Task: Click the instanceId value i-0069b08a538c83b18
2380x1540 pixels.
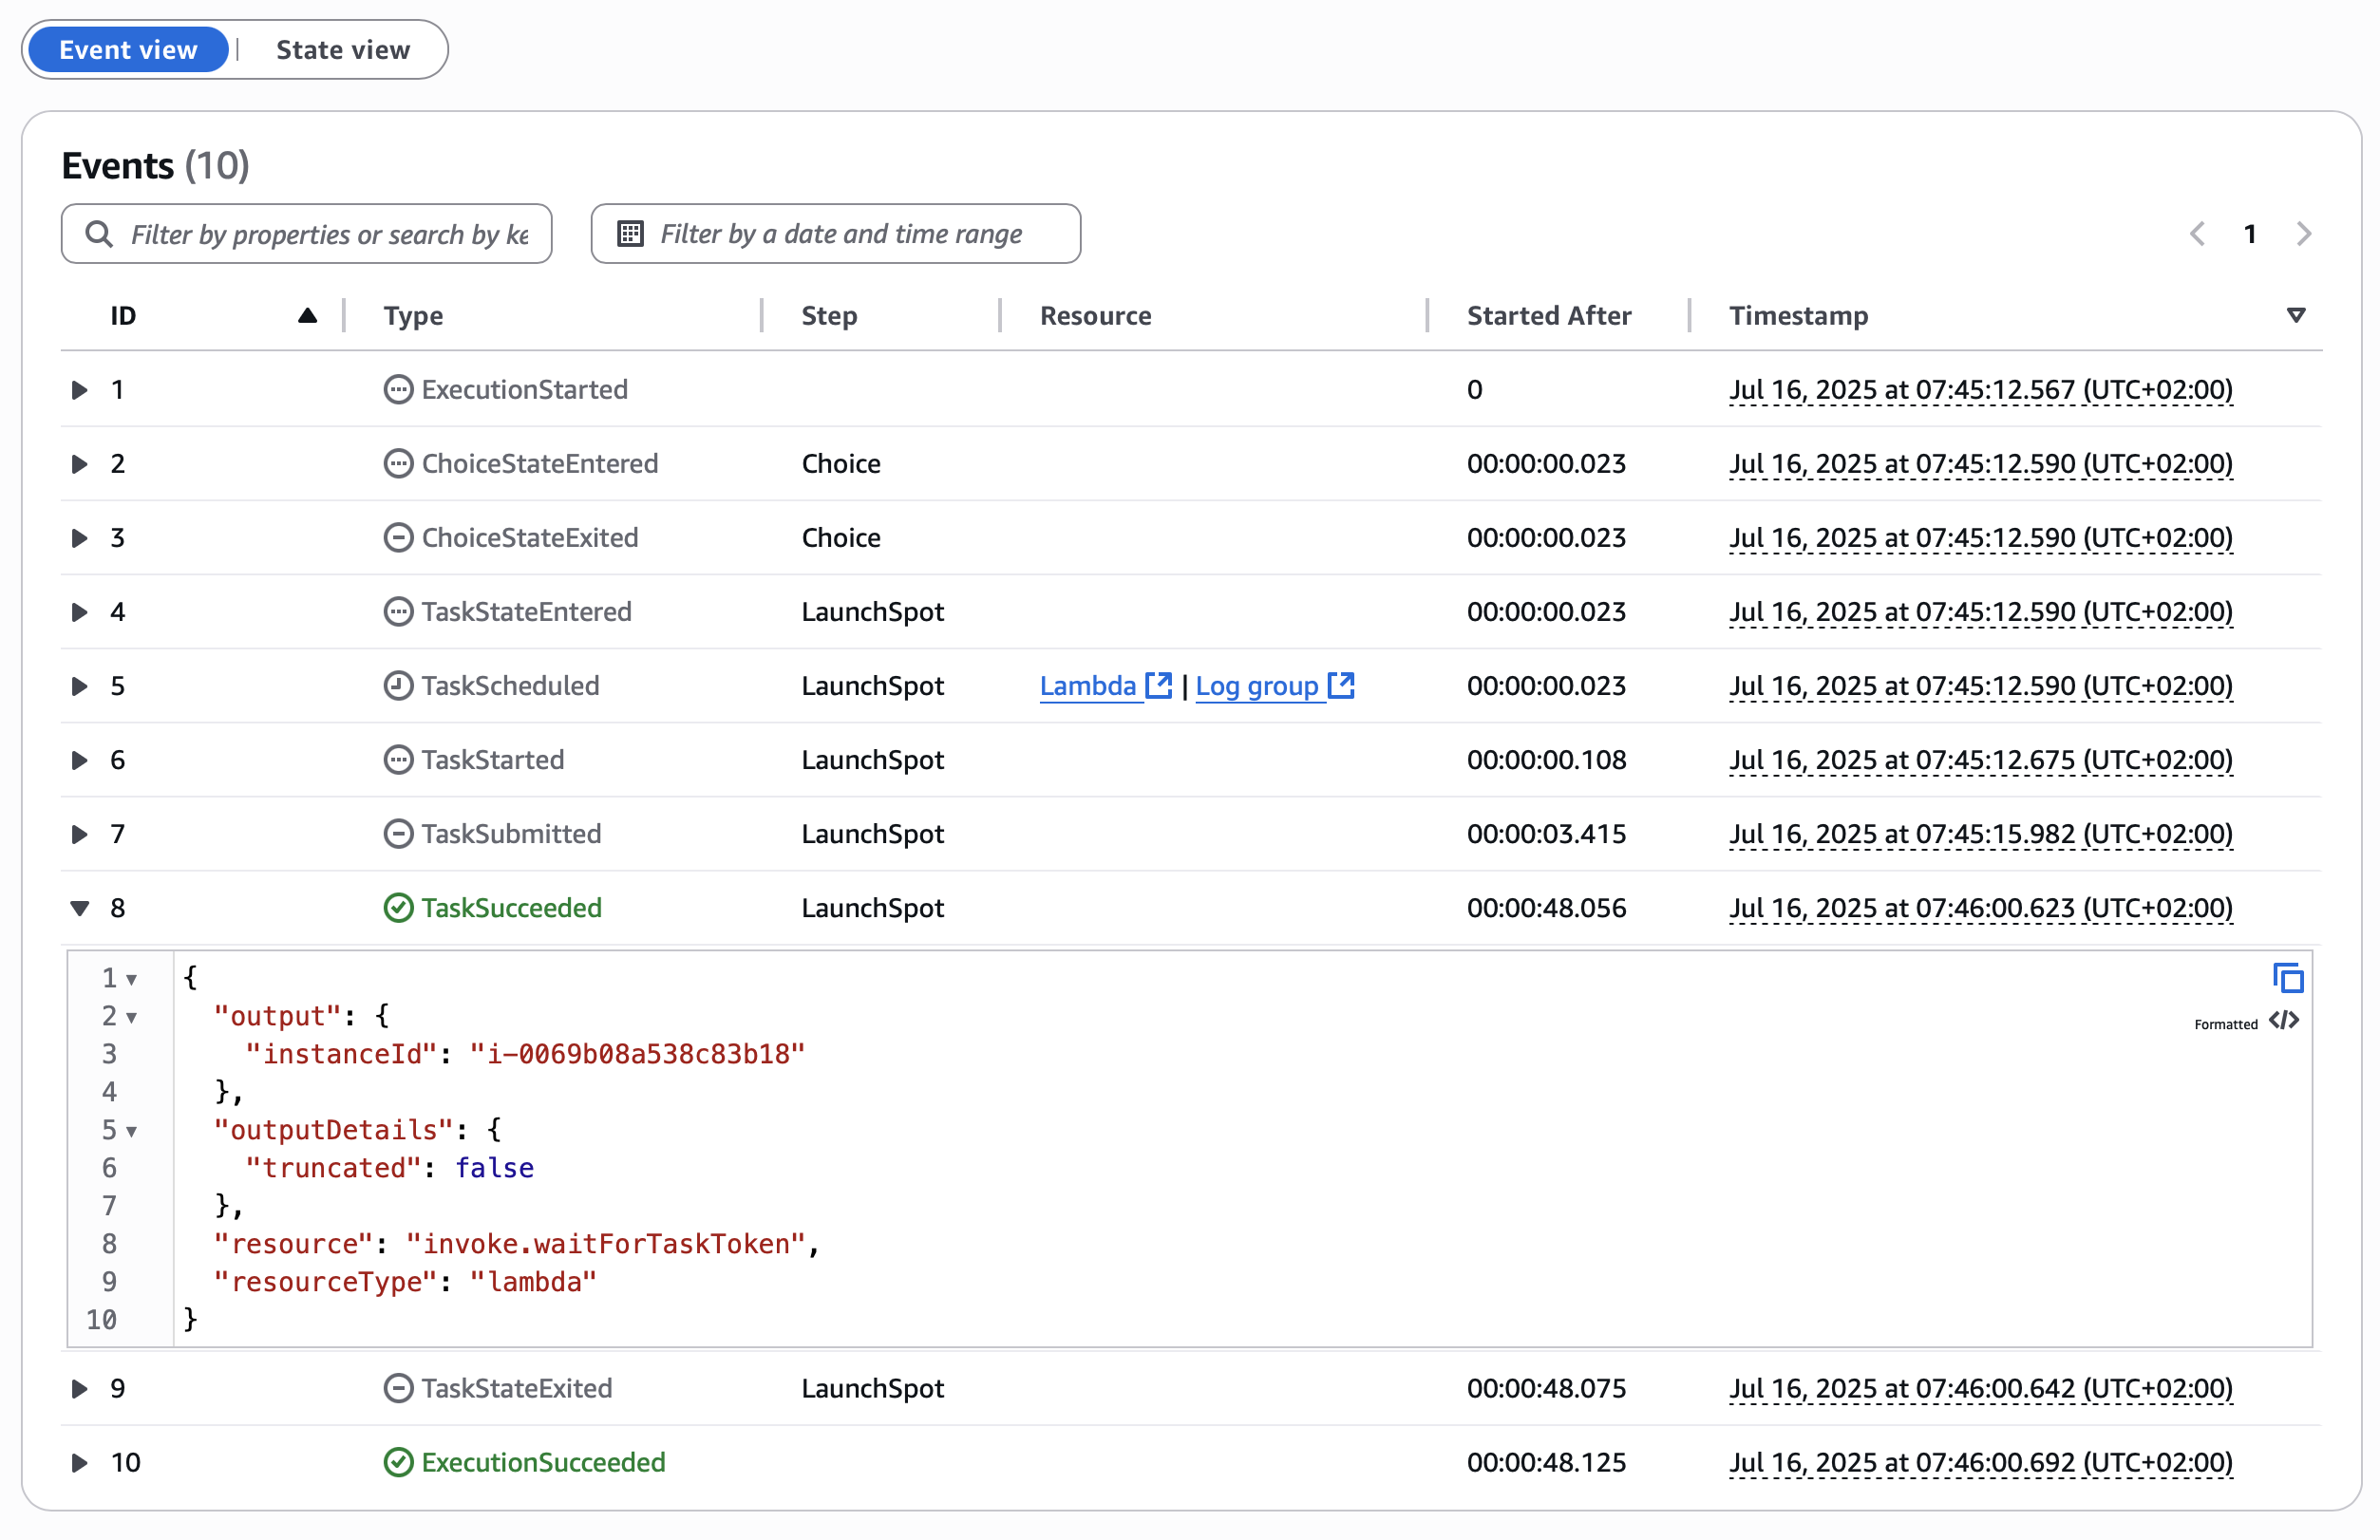Action: pos(637,1054)
